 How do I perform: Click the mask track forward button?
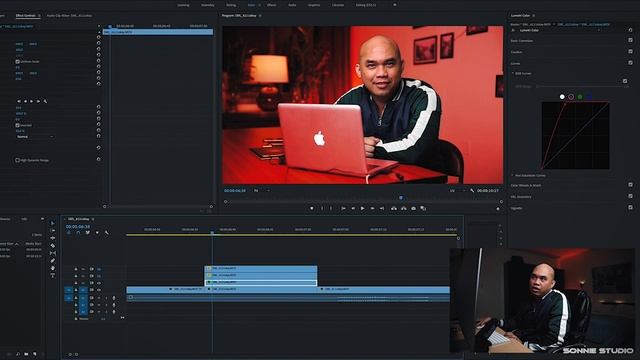31,101
